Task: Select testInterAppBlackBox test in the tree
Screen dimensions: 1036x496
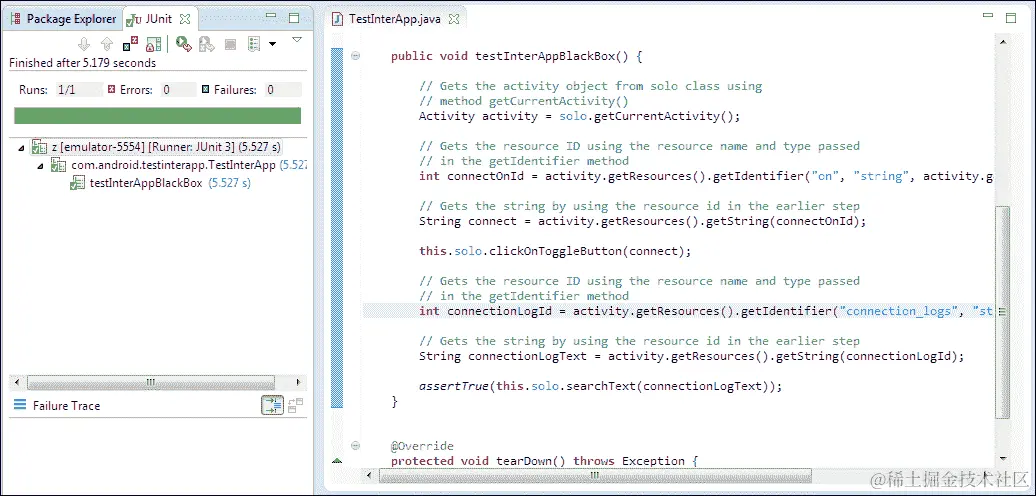Action: 160,183
